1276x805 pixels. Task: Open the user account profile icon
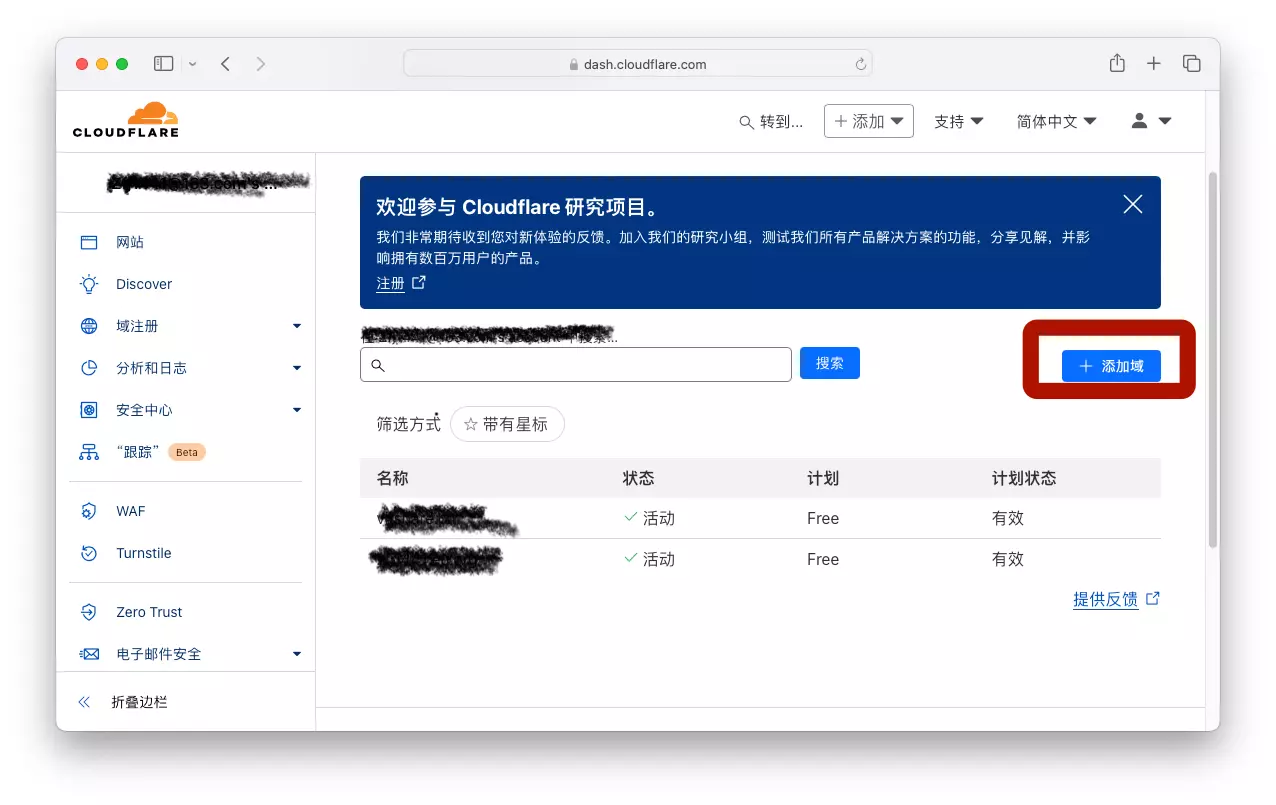[x=1139, y=120]
